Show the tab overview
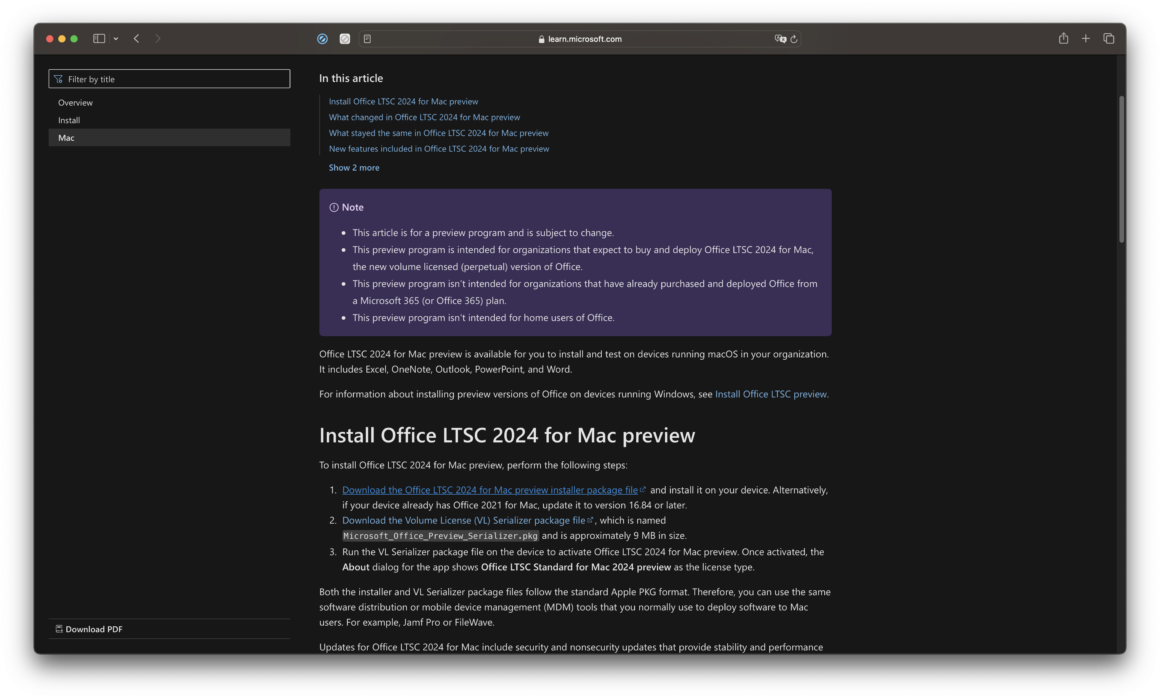This screenshot has width=1160, height=699. (x=1108, y=38)
